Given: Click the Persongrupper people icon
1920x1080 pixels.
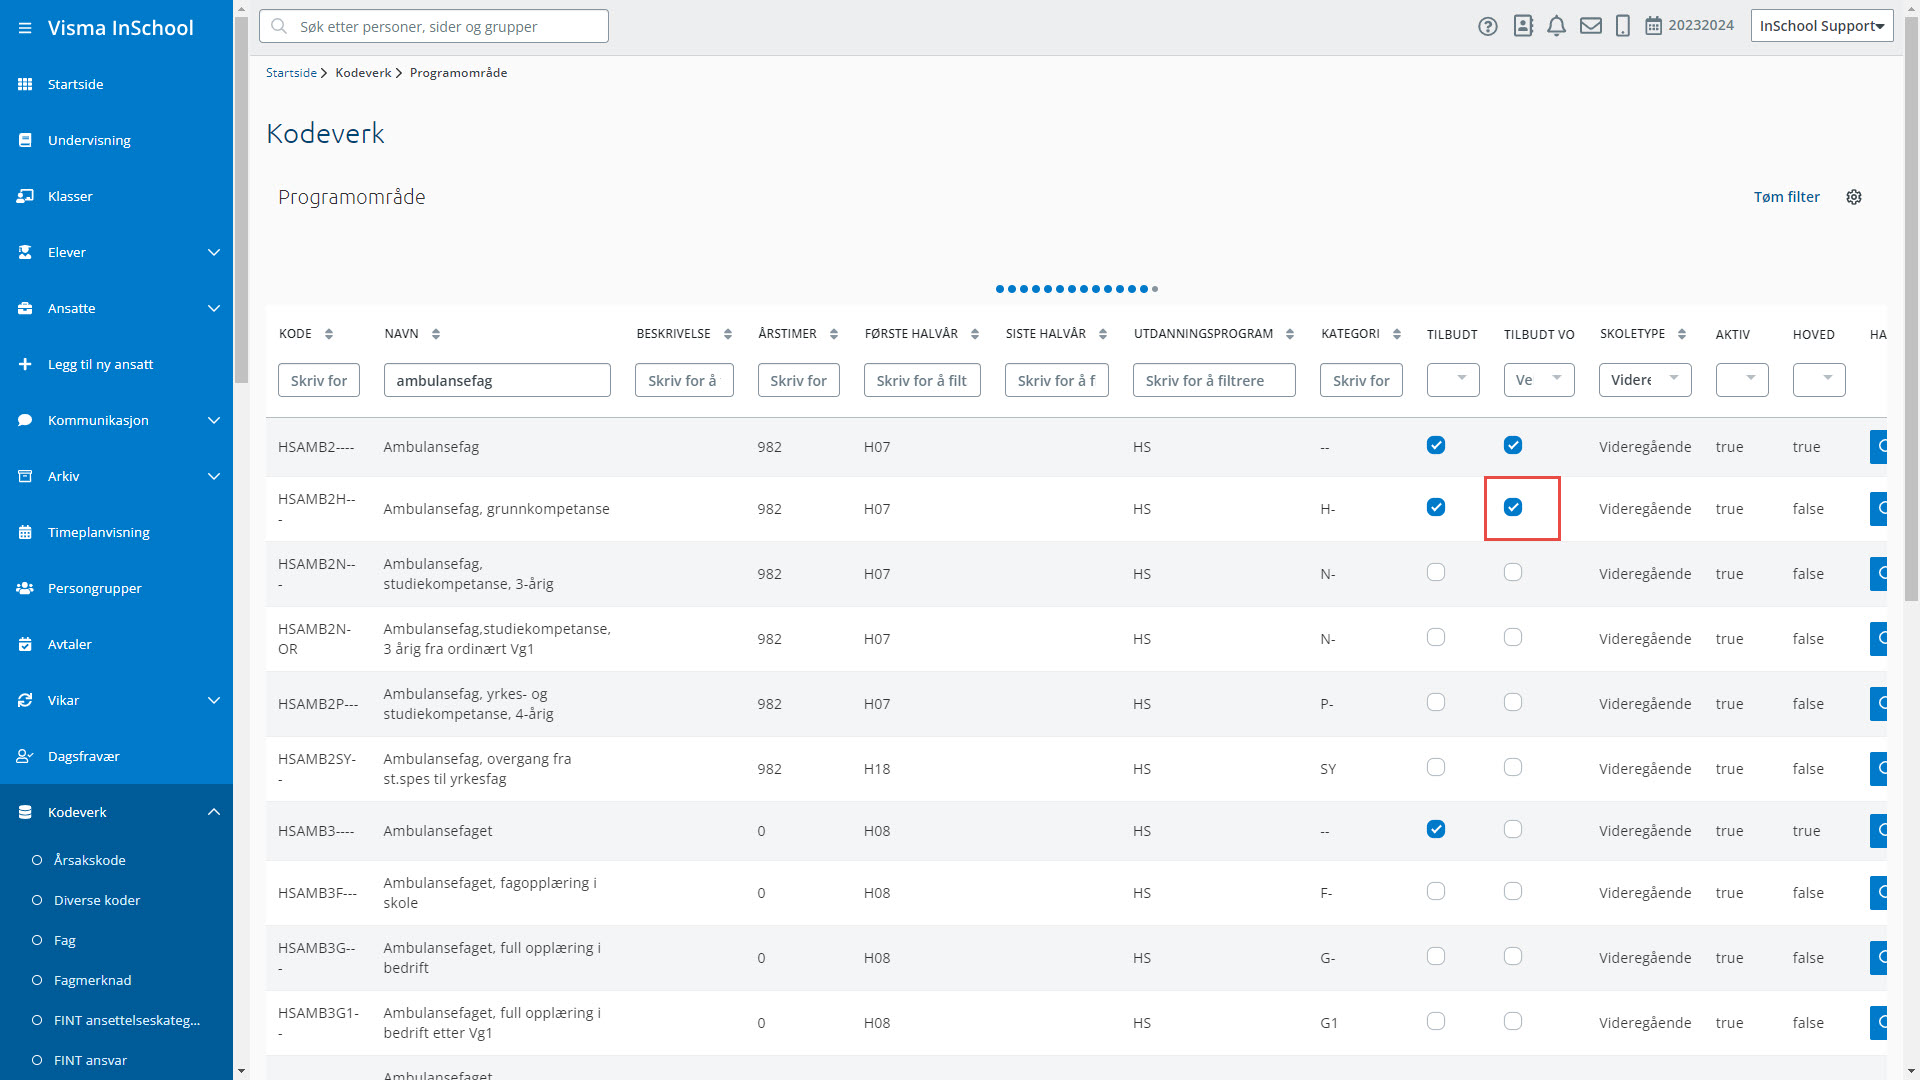Looking at the screenshot, I should click(x=25, y=588).
